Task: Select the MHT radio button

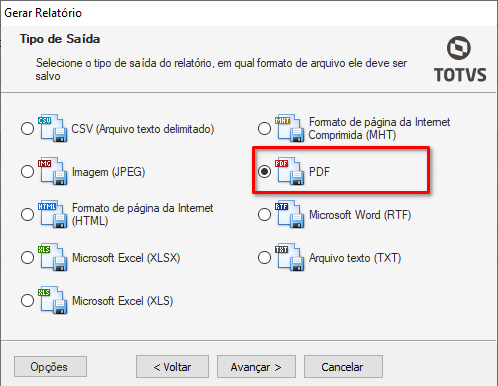Action: click(x=264, y=129)
